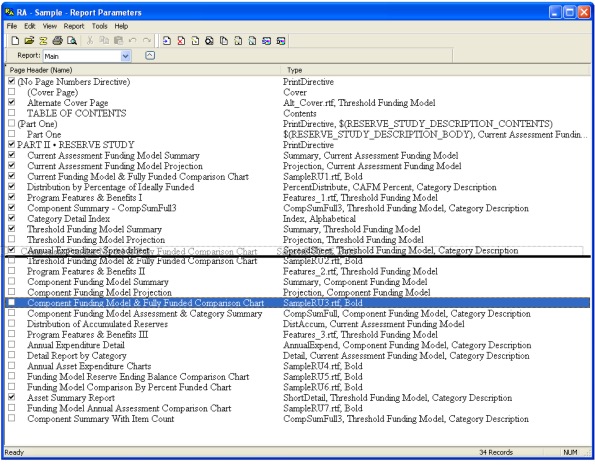
Task: Uncheck Asset Summary Report checkbox
Action: 11,397
